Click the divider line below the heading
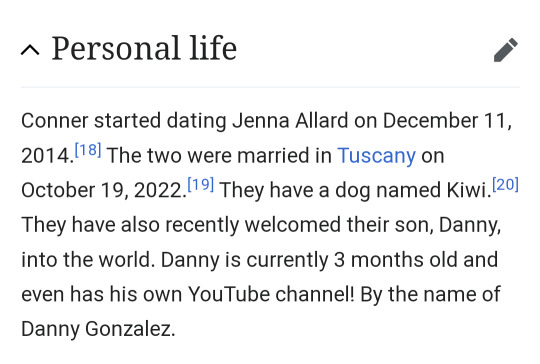Viewport: 540px width, 364px height. pos(270,87)
